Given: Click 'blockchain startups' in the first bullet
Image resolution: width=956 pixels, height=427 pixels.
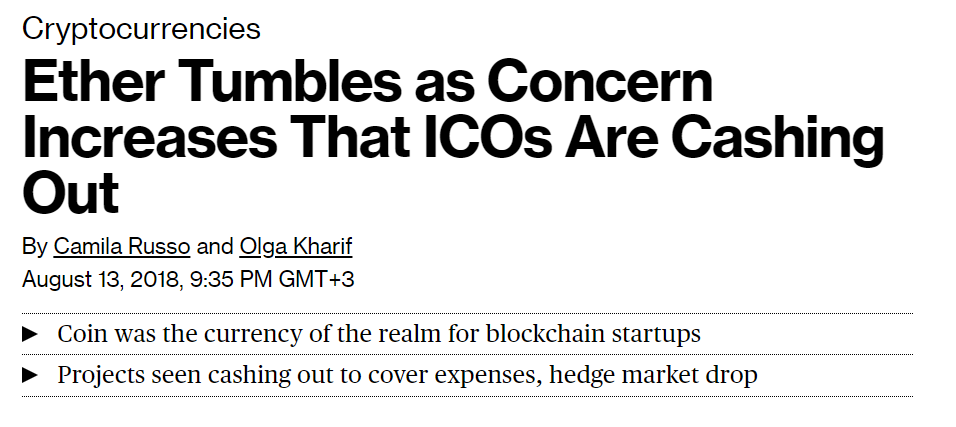Looking at the screenshot, I should 593,334.
